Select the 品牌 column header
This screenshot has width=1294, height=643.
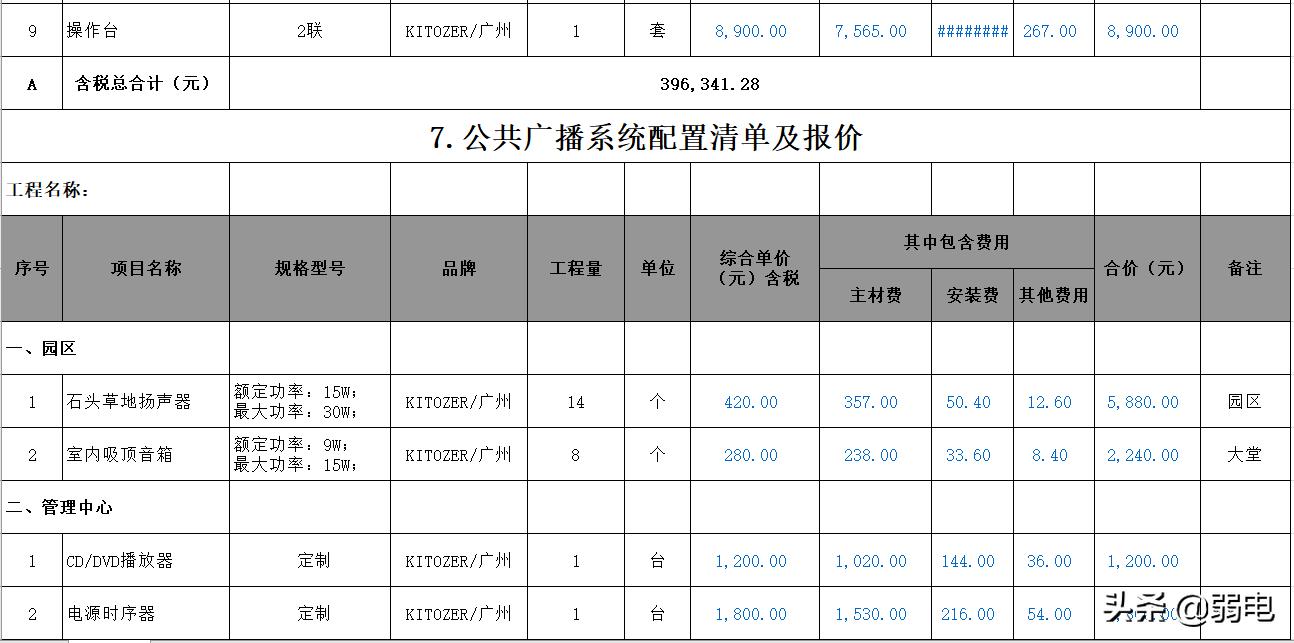click(458, 268)
